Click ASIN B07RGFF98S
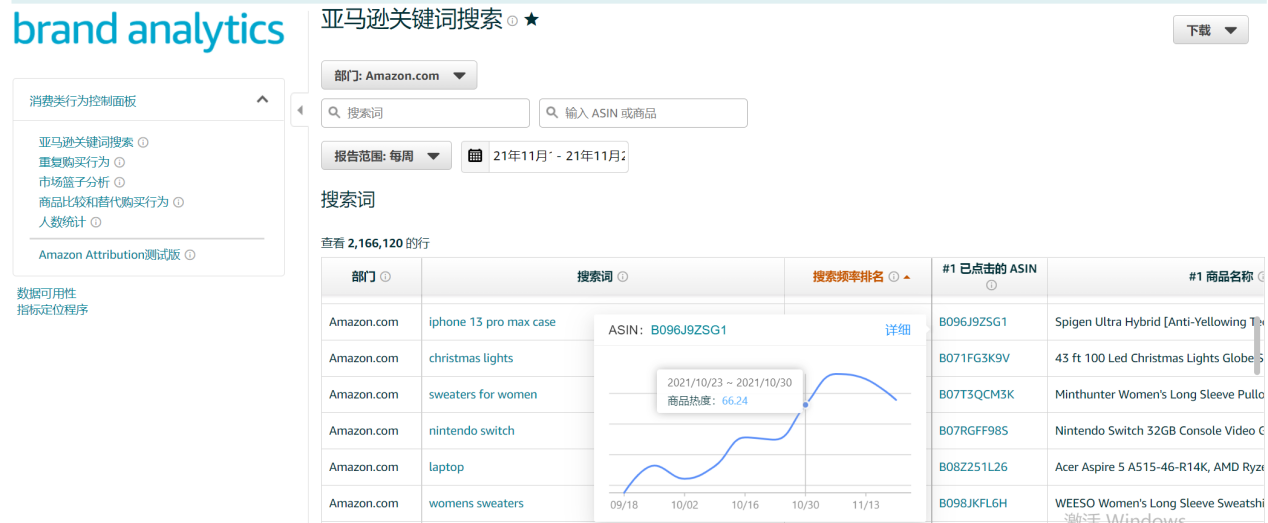This screenshot has width=1268, height=523. click(x=973, y=431)
